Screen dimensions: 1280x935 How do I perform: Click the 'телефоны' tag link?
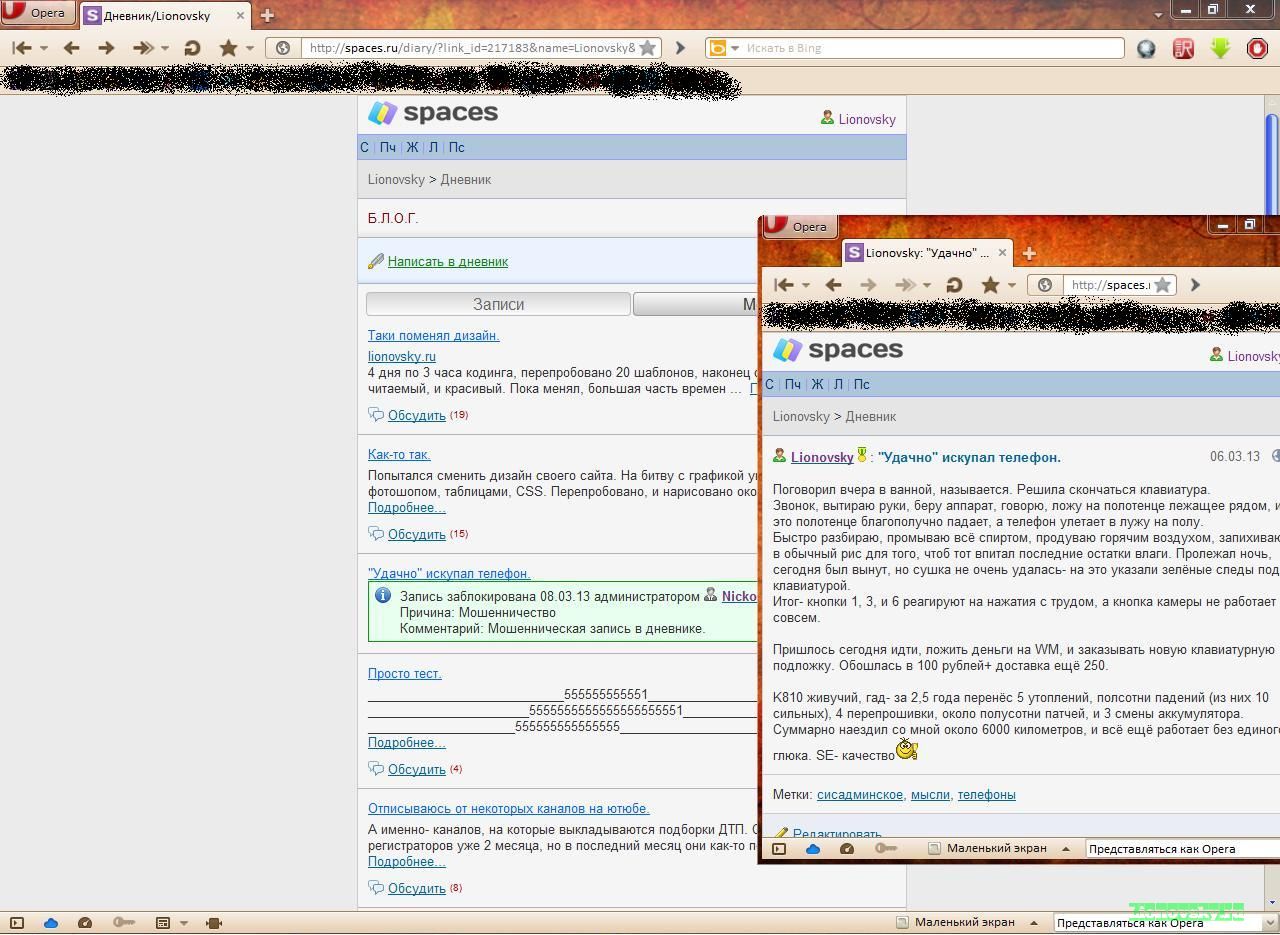986,795
